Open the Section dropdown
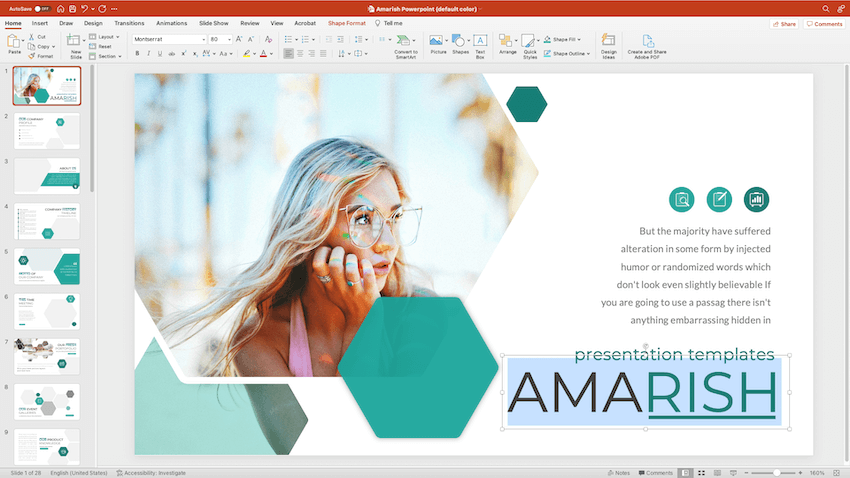This screenshot has height=478, width=850. (105, 56)
